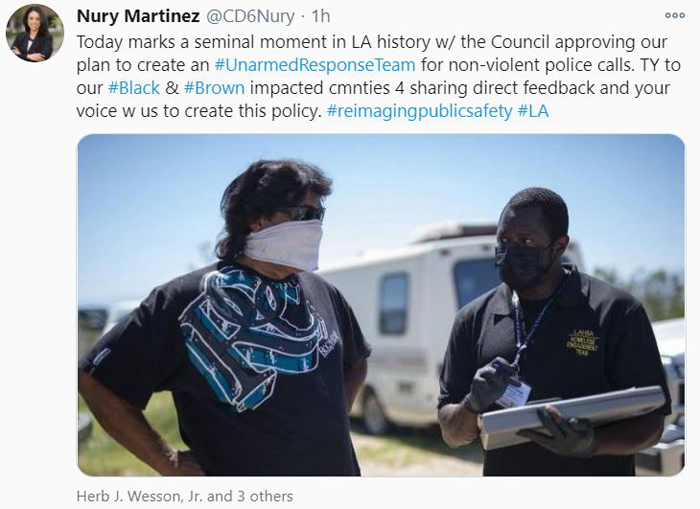Image resolution: width=700 pixels, height=509 pixels.
Task: Click the tweet text starting 'Today marks a seminal'
Action: (379, 76)
